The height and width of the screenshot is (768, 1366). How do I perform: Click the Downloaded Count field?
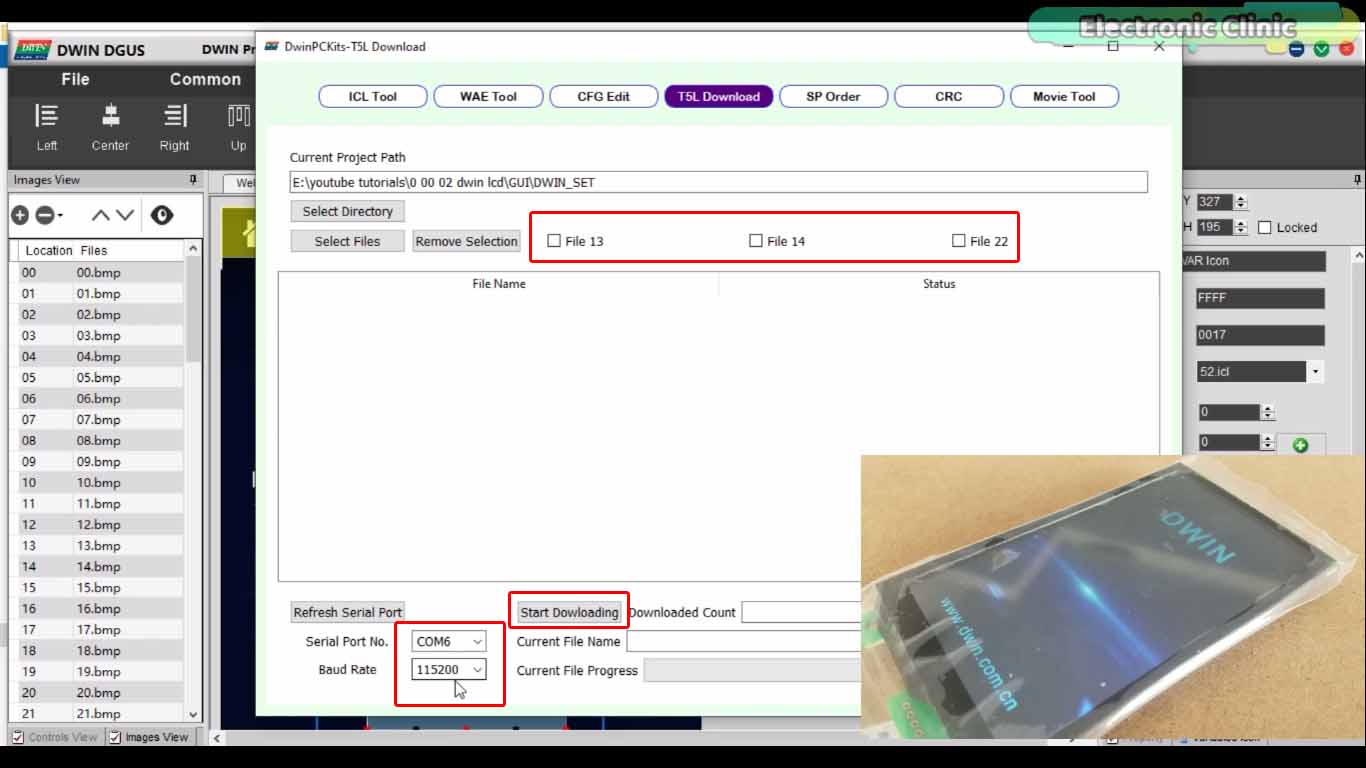[801, 612]
